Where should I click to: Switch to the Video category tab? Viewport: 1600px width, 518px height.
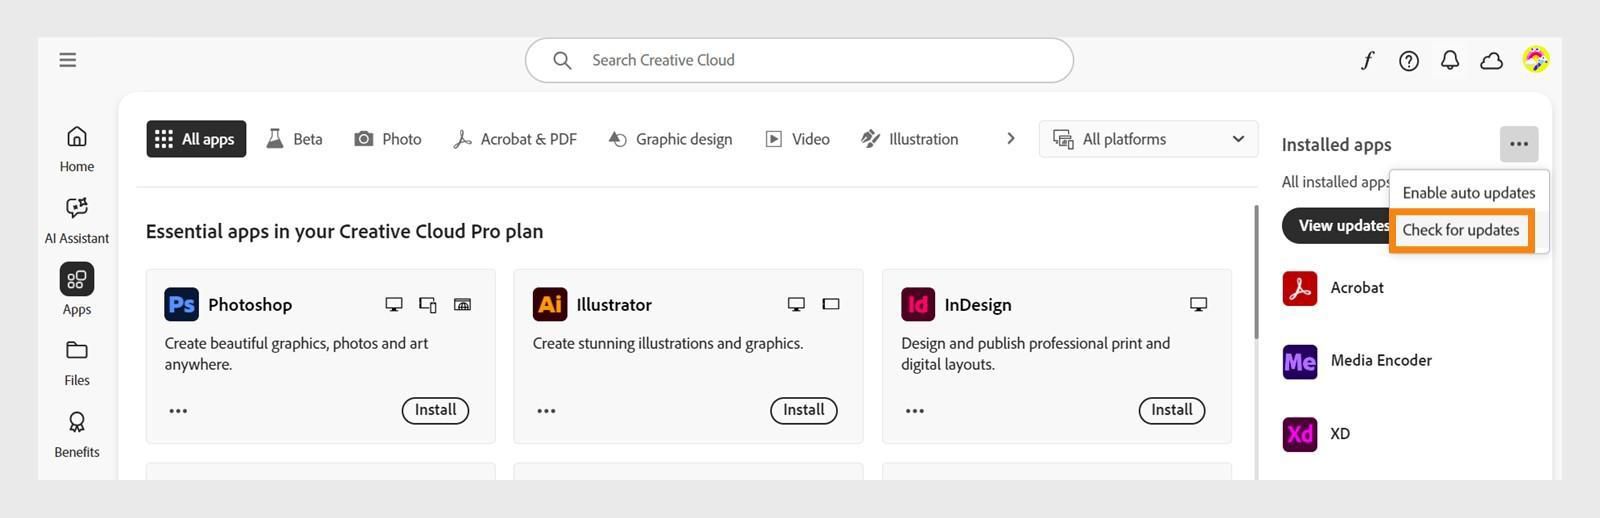coord(797,139)
